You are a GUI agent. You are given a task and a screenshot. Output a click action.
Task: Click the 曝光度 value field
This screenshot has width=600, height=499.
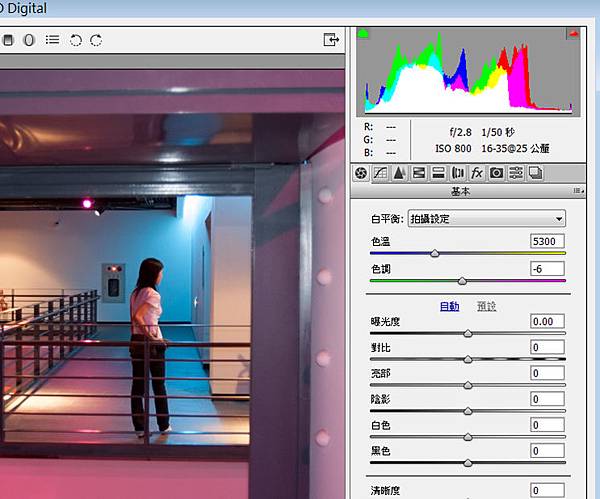pos(547,321)
